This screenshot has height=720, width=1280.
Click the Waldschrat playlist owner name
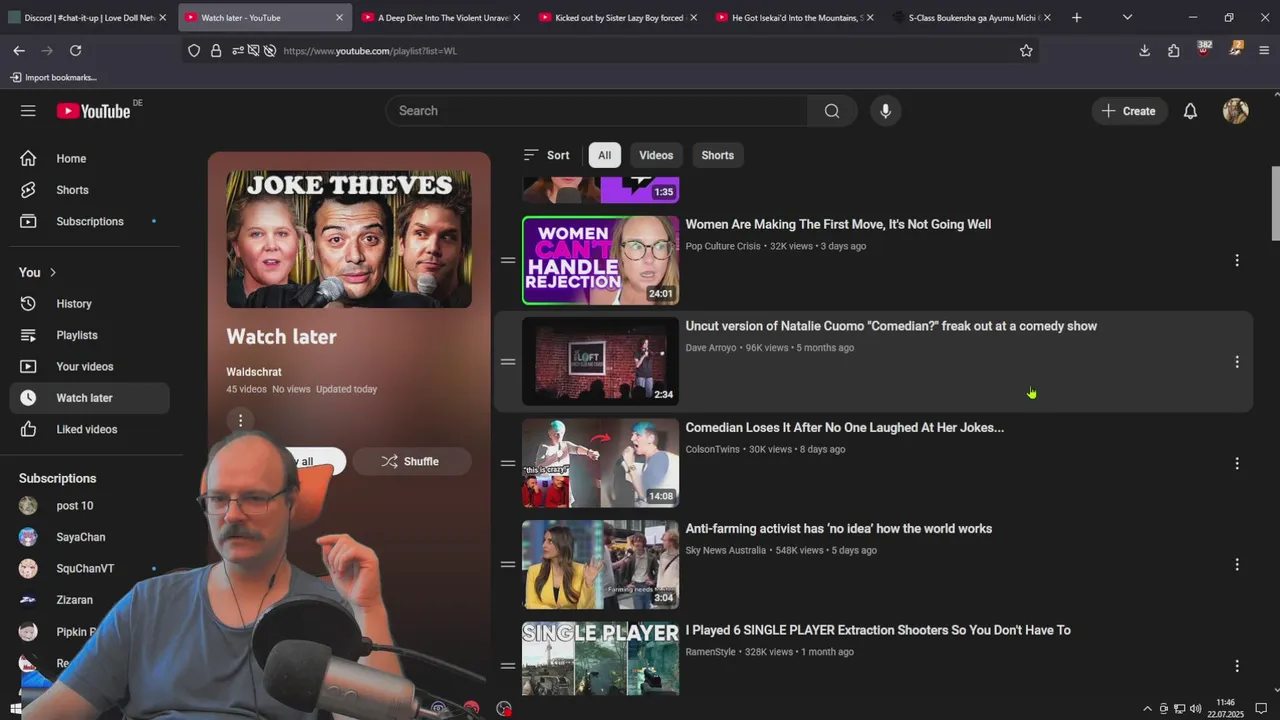(254, 372)
